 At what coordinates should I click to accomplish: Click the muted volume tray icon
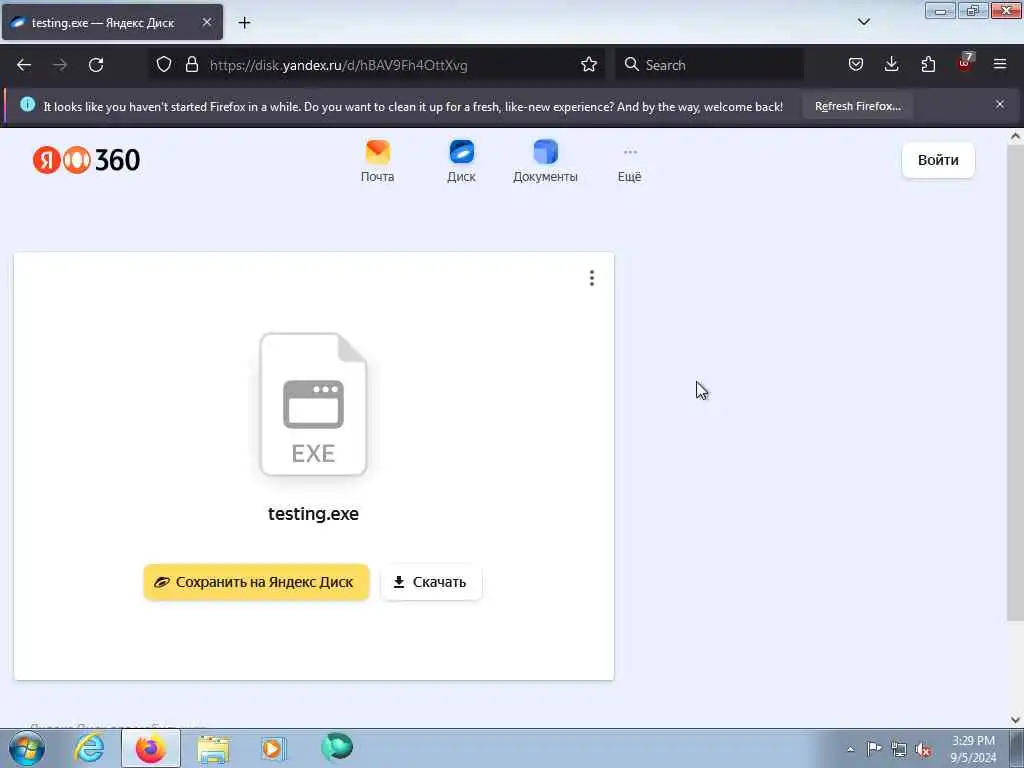pos(923,750)
